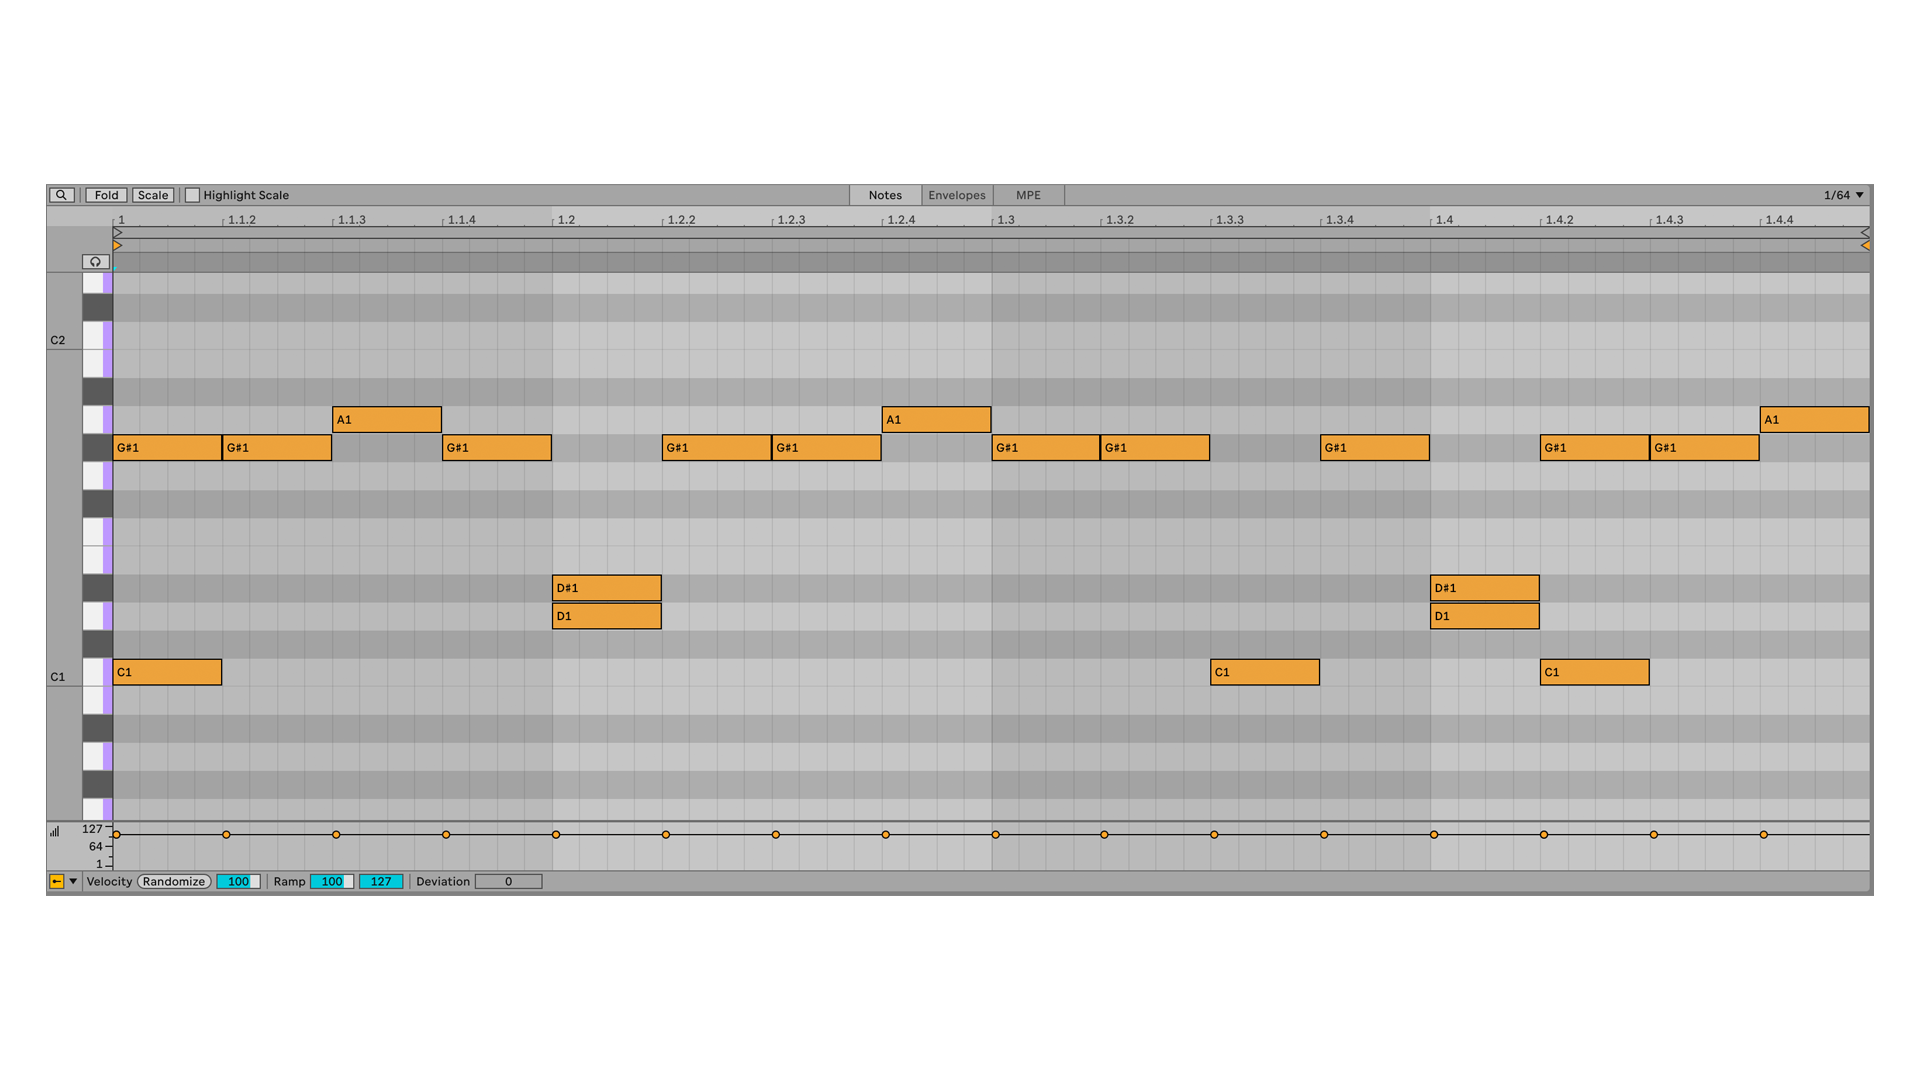Click the velocity marker at position 1.3
The height and width of the screenshot is (1080, 1920).
995,834
